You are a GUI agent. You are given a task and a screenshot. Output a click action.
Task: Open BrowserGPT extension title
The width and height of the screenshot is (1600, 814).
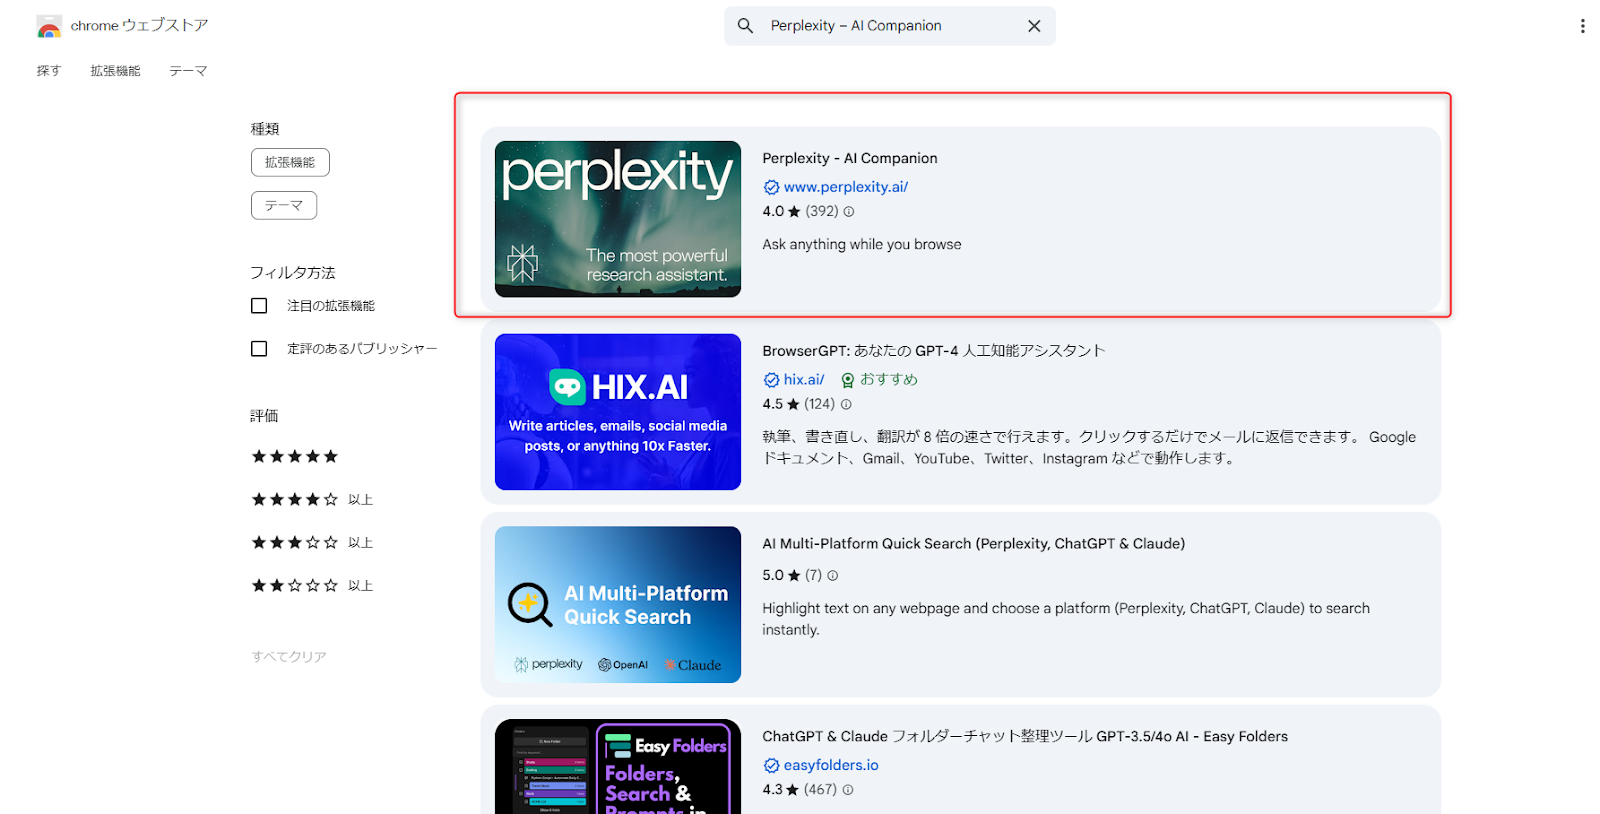click(x=934, y=351)
